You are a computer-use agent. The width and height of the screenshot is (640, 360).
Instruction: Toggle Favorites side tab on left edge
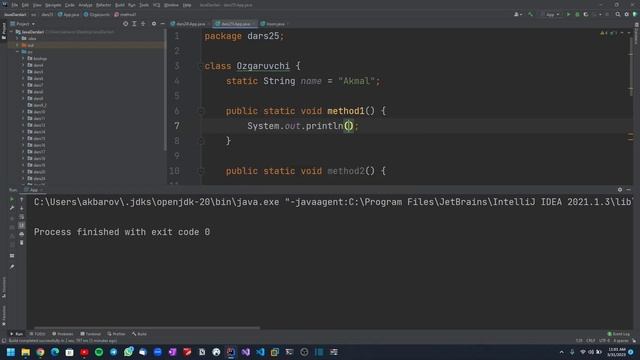[4, 316]
